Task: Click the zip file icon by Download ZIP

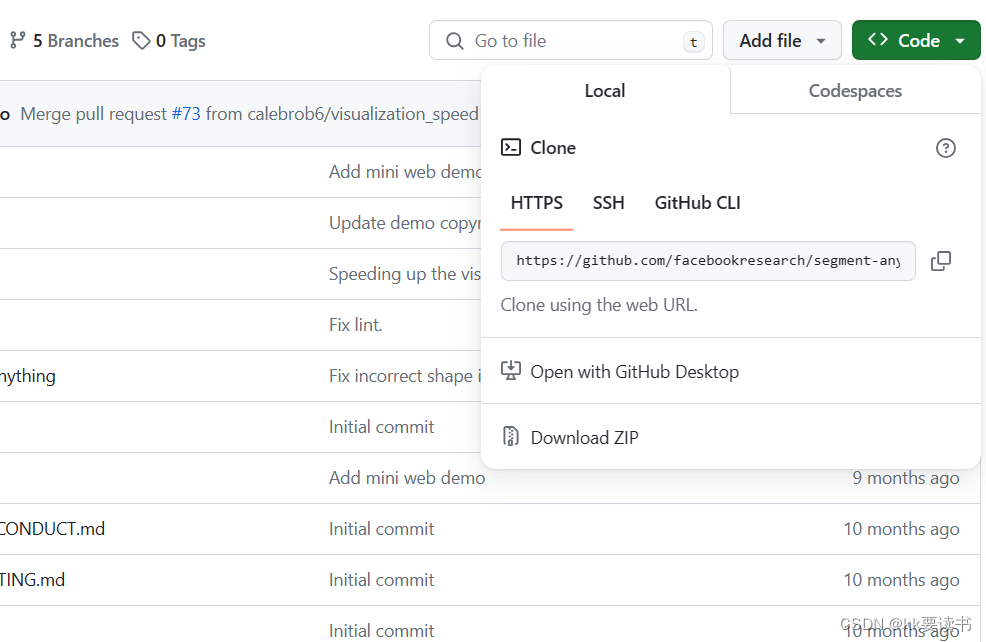Action: pos(511,436)
